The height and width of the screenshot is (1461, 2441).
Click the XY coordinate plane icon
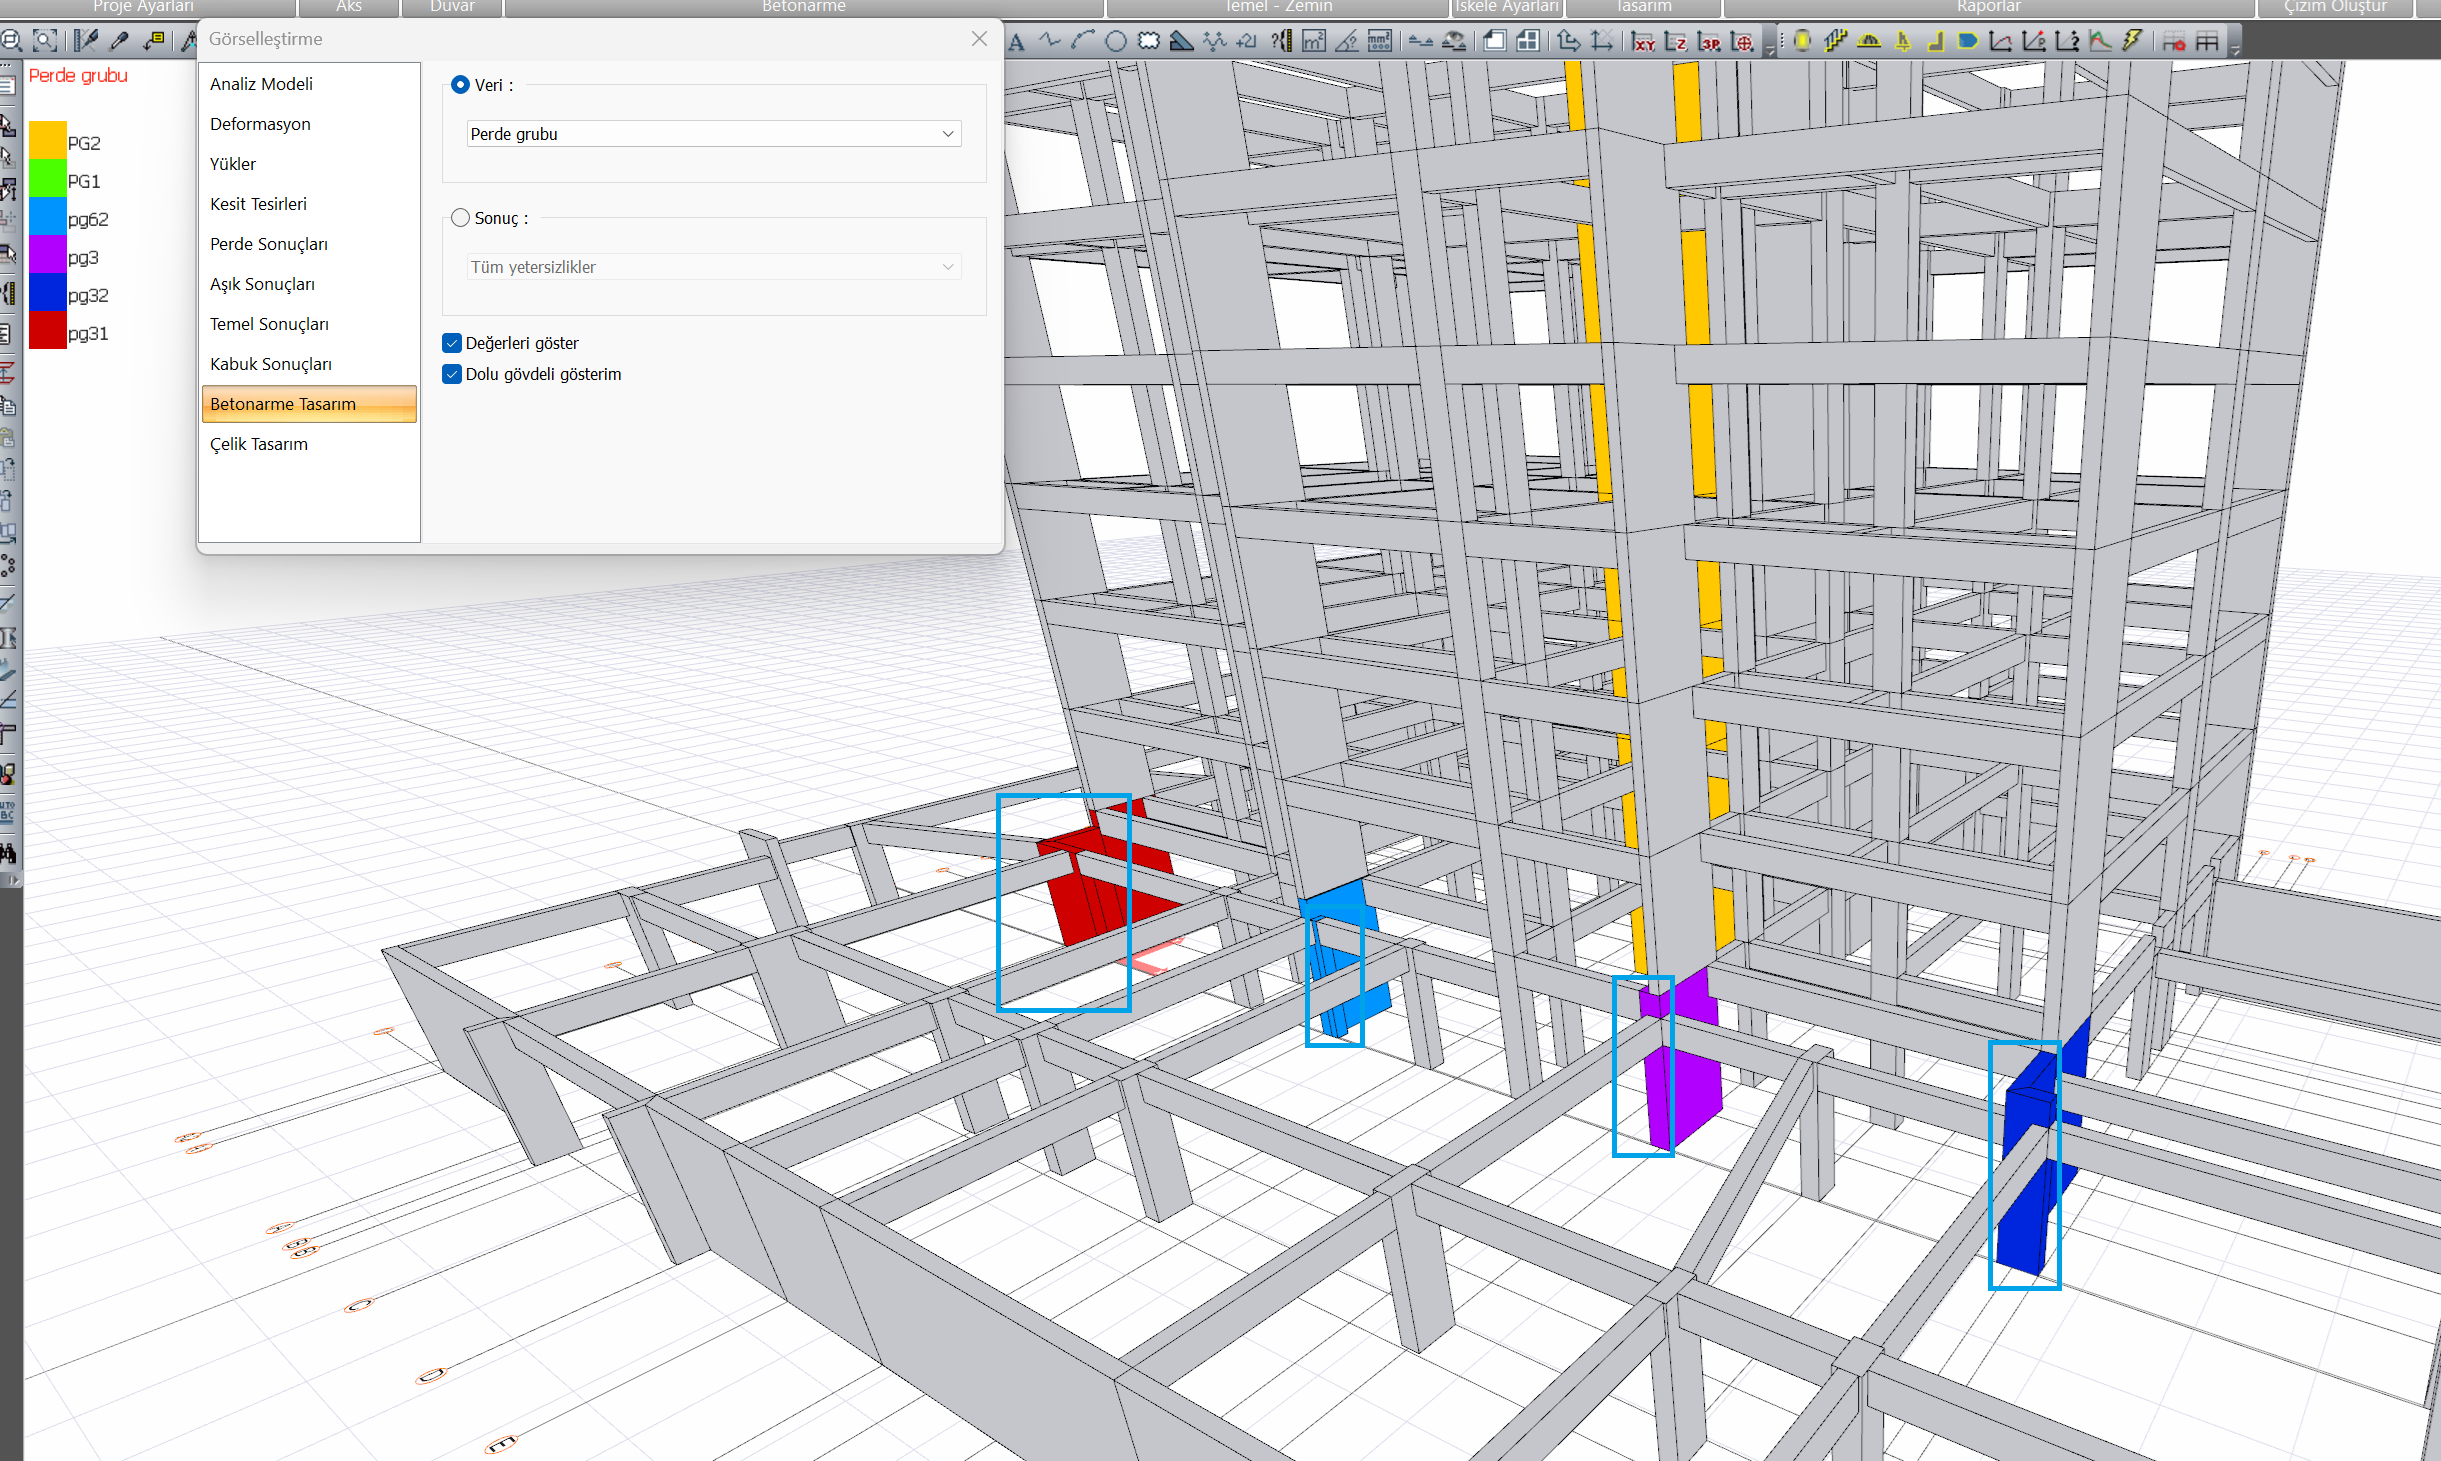[x=1643, y=42]
